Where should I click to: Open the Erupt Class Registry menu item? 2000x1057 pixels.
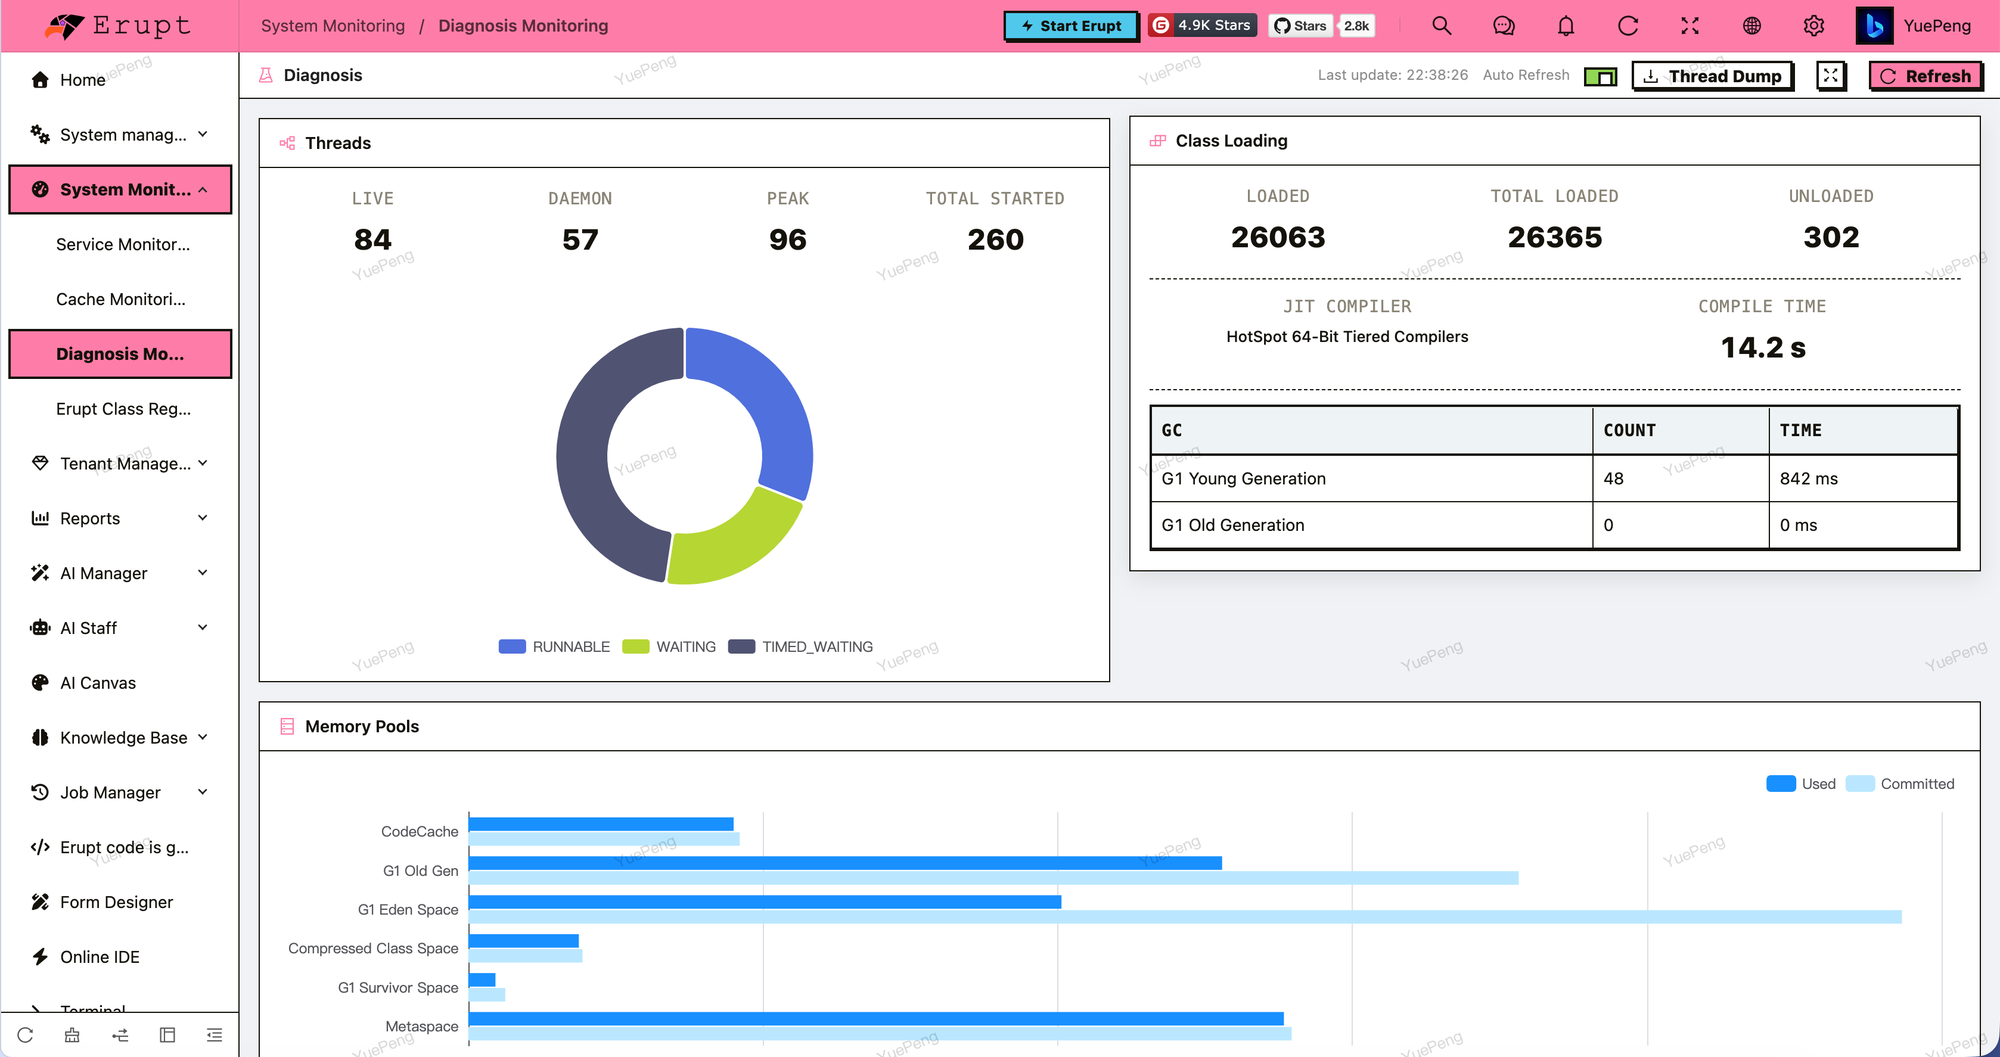tap(121, 409)
